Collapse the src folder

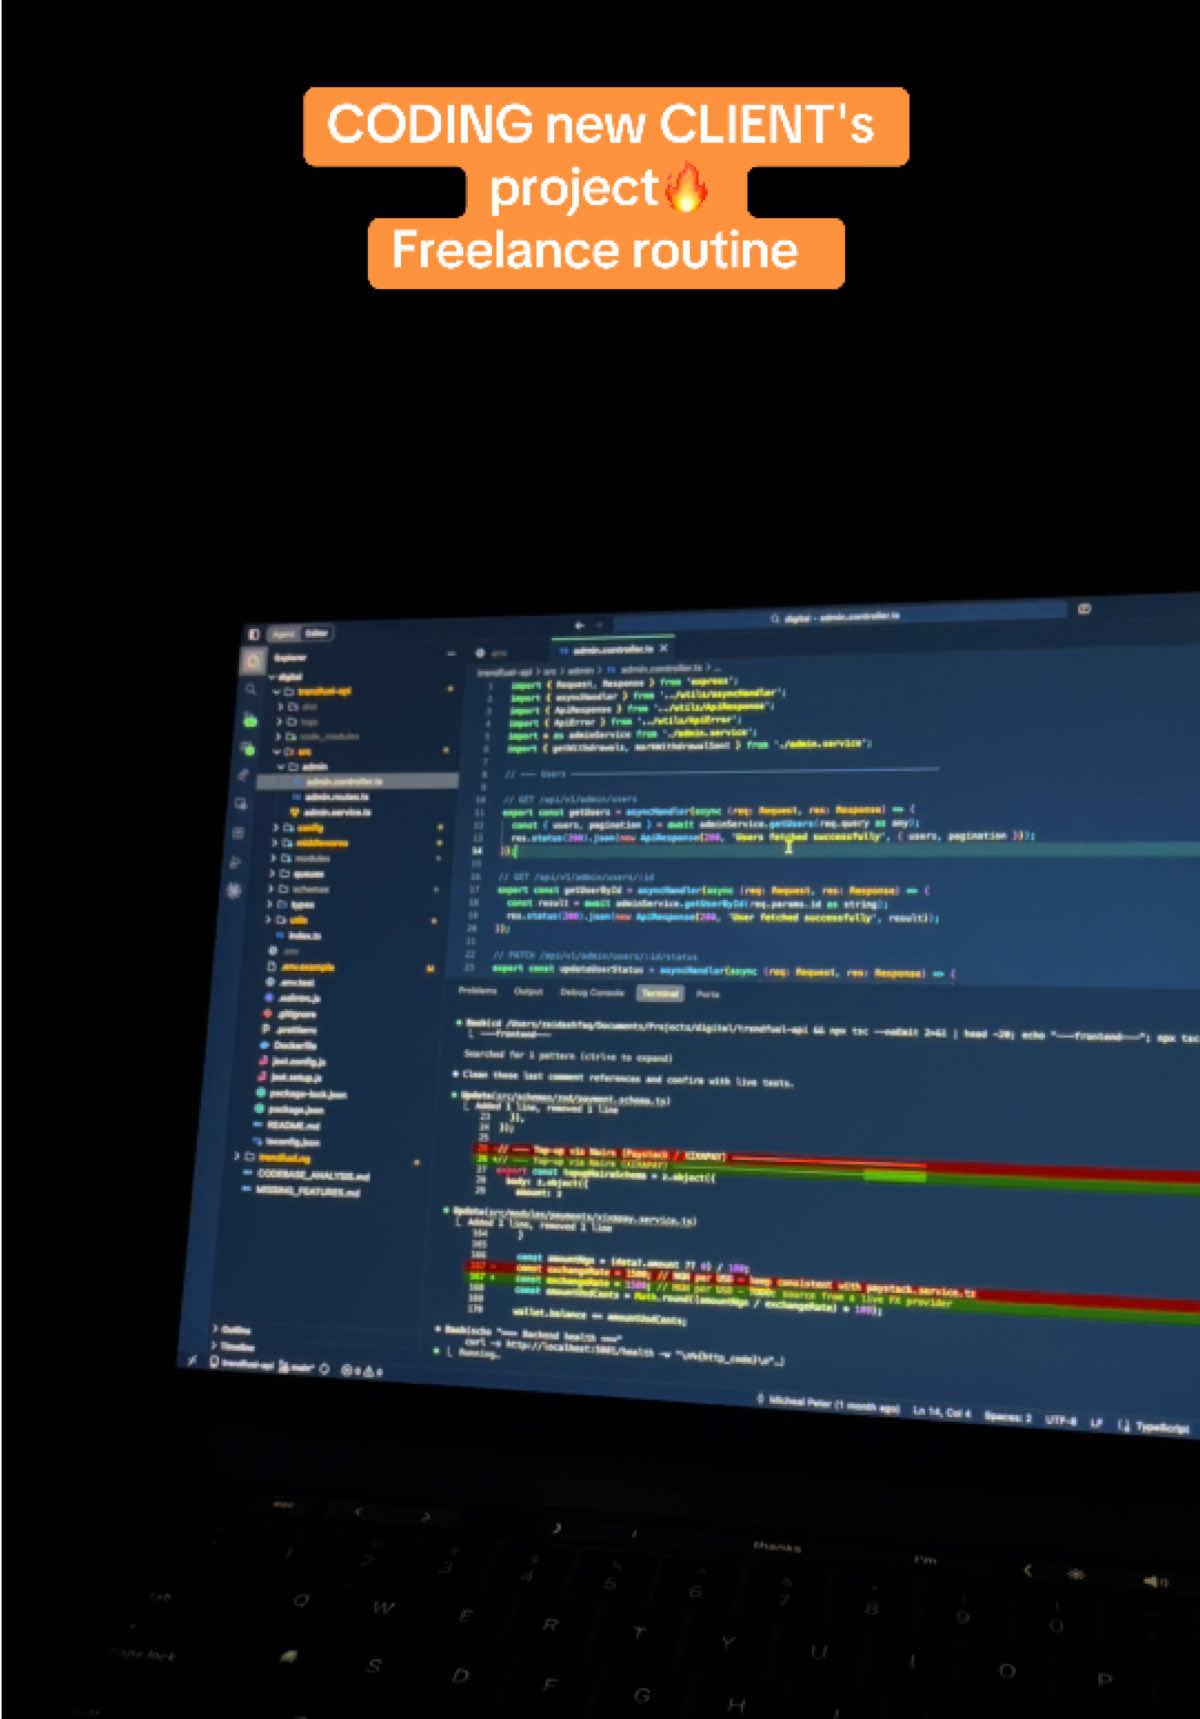tap(294, 751)
